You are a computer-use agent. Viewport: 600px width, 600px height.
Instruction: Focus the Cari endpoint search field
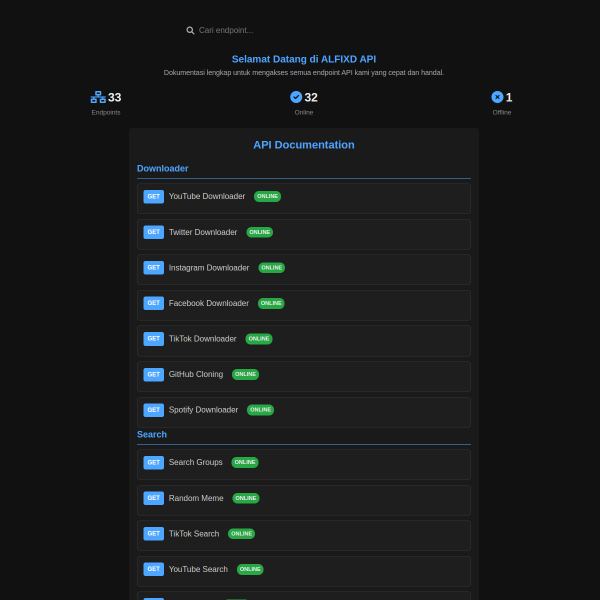[303, 31]
